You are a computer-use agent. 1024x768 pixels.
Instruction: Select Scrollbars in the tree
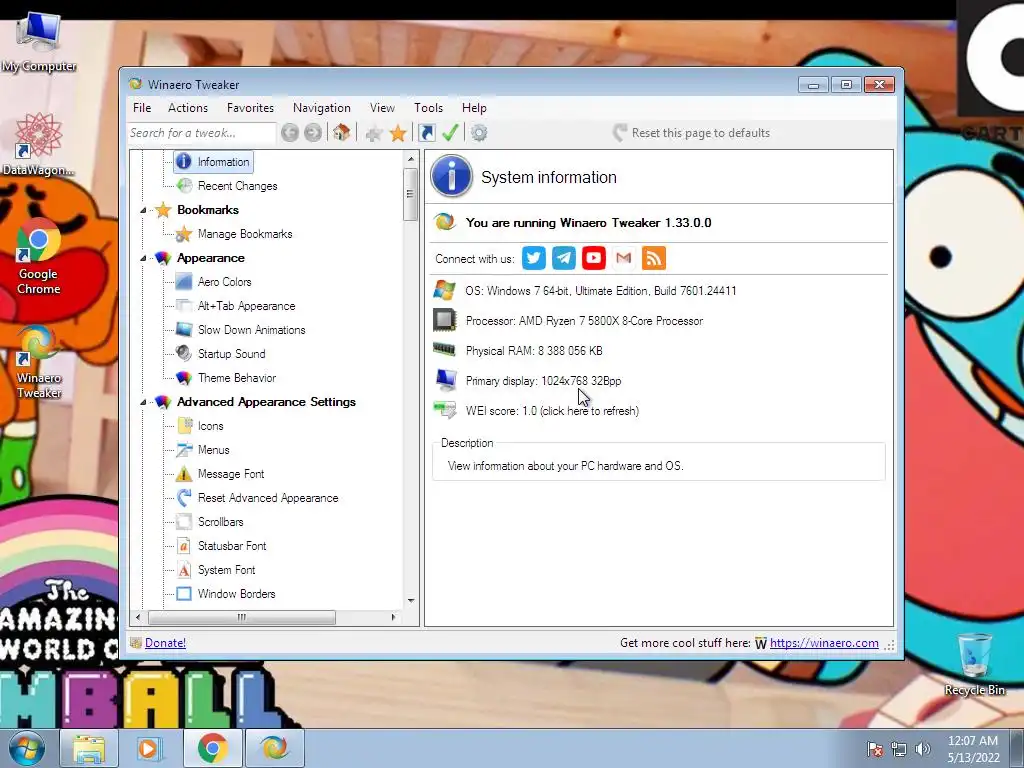coord(221,522)
